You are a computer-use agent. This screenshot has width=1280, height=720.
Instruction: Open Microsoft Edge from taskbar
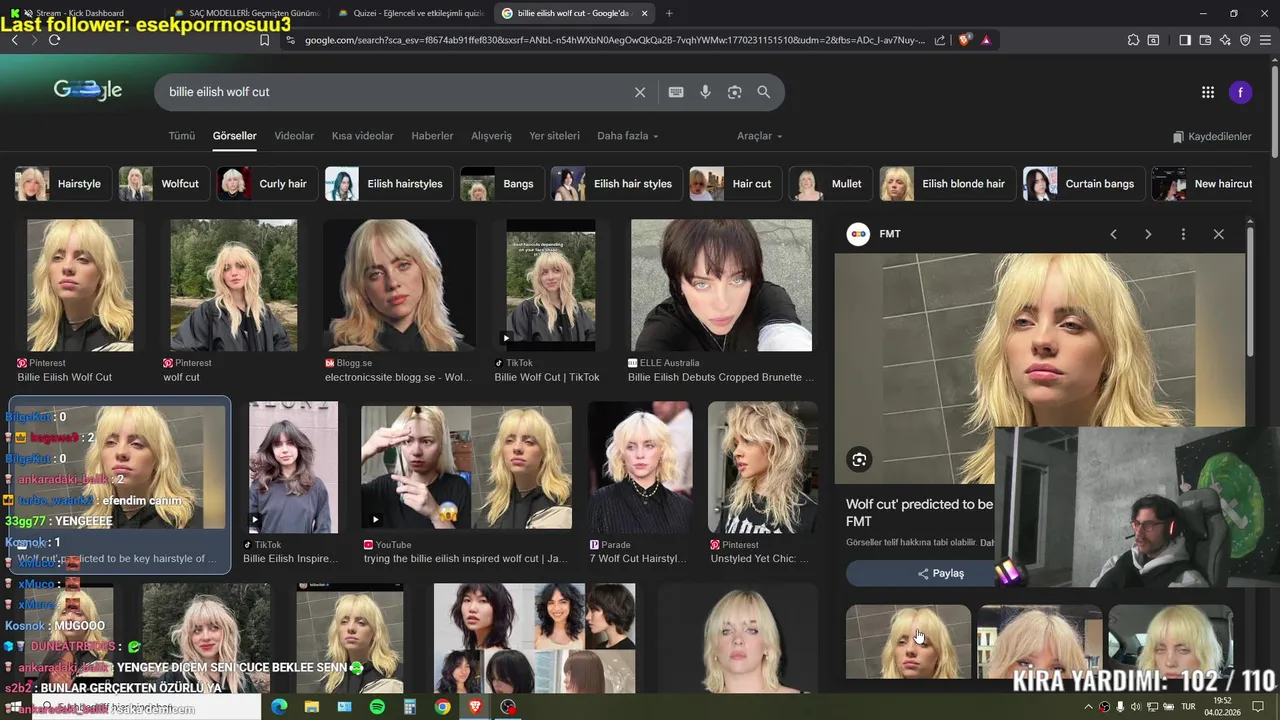pos(279,707)
